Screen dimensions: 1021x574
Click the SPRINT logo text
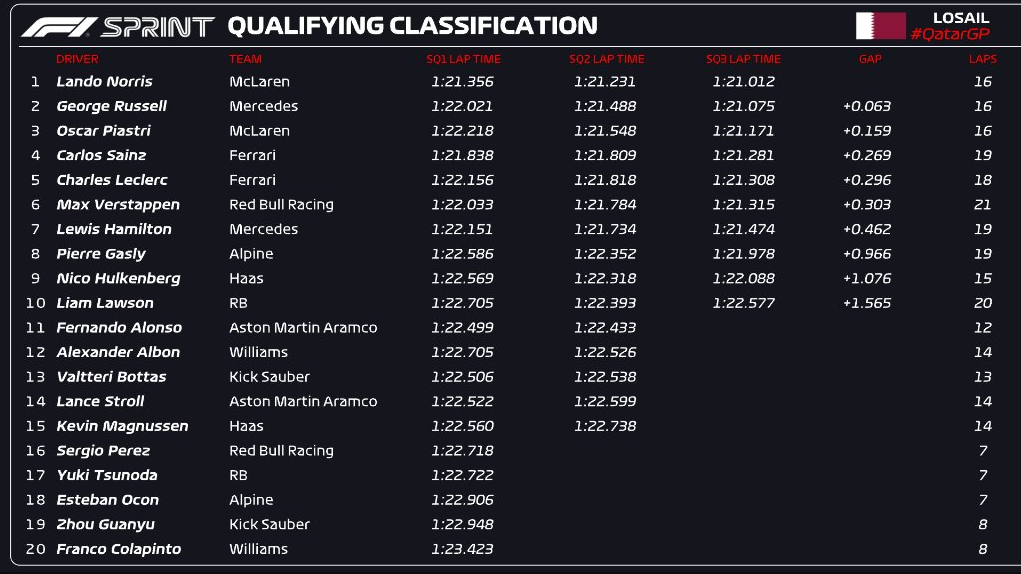158,27
